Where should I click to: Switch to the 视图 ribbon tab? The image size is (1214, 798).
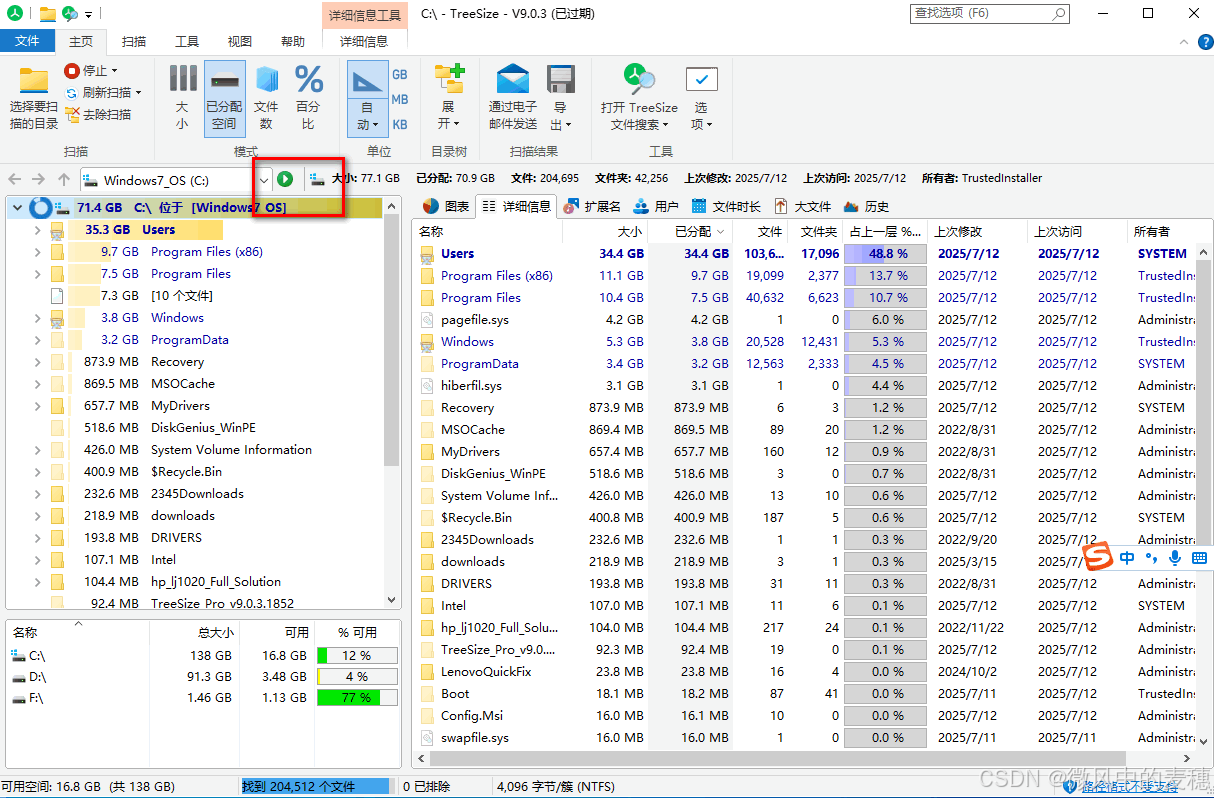point(240,41)
